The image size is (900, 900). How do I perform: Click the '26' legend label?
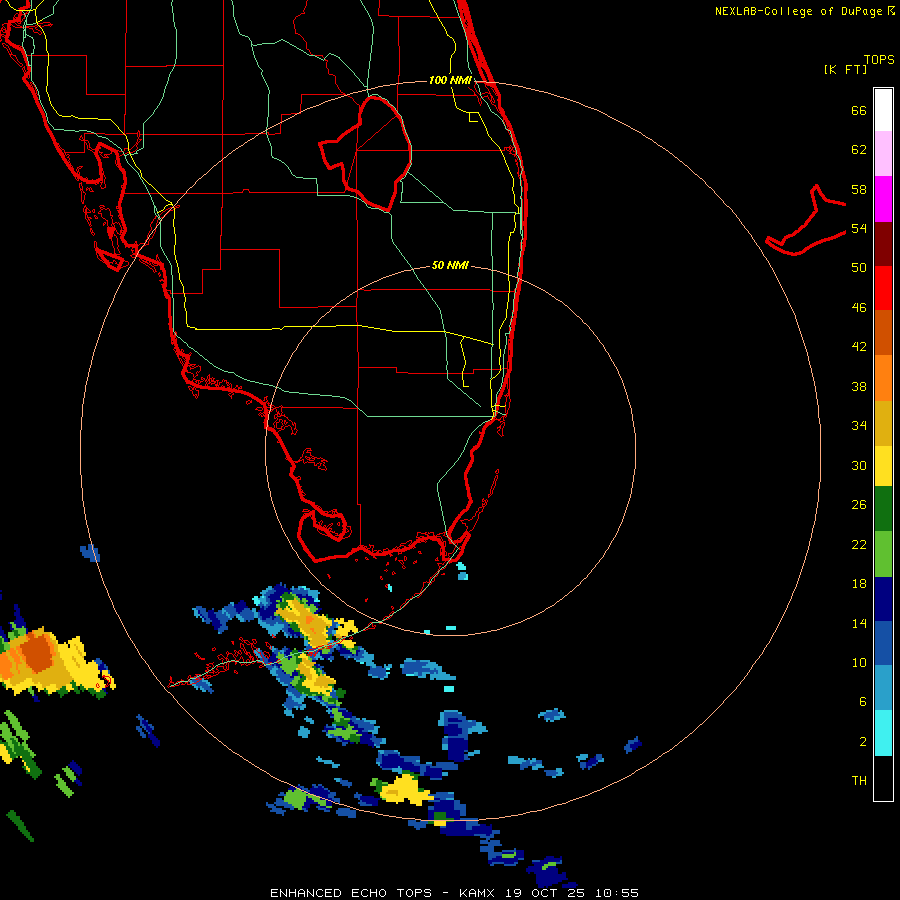(x=859, y=505)
